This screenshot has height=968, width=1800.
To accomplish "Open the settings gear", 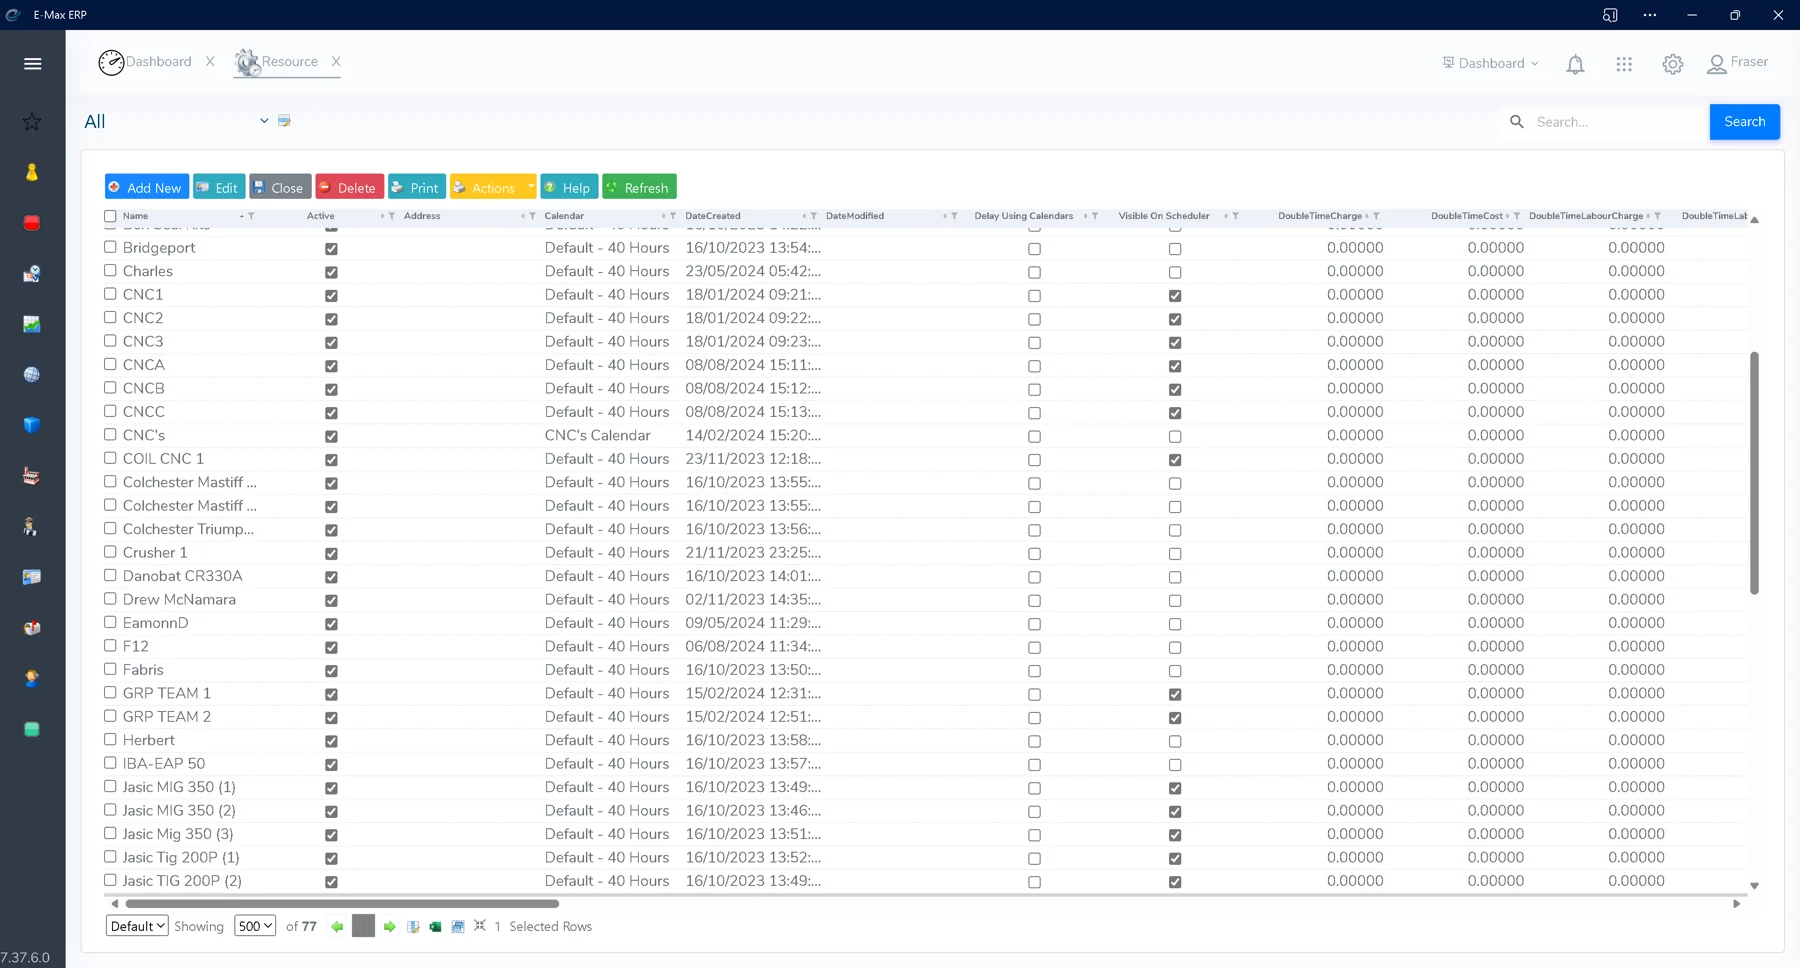I will click(1673, 64).
